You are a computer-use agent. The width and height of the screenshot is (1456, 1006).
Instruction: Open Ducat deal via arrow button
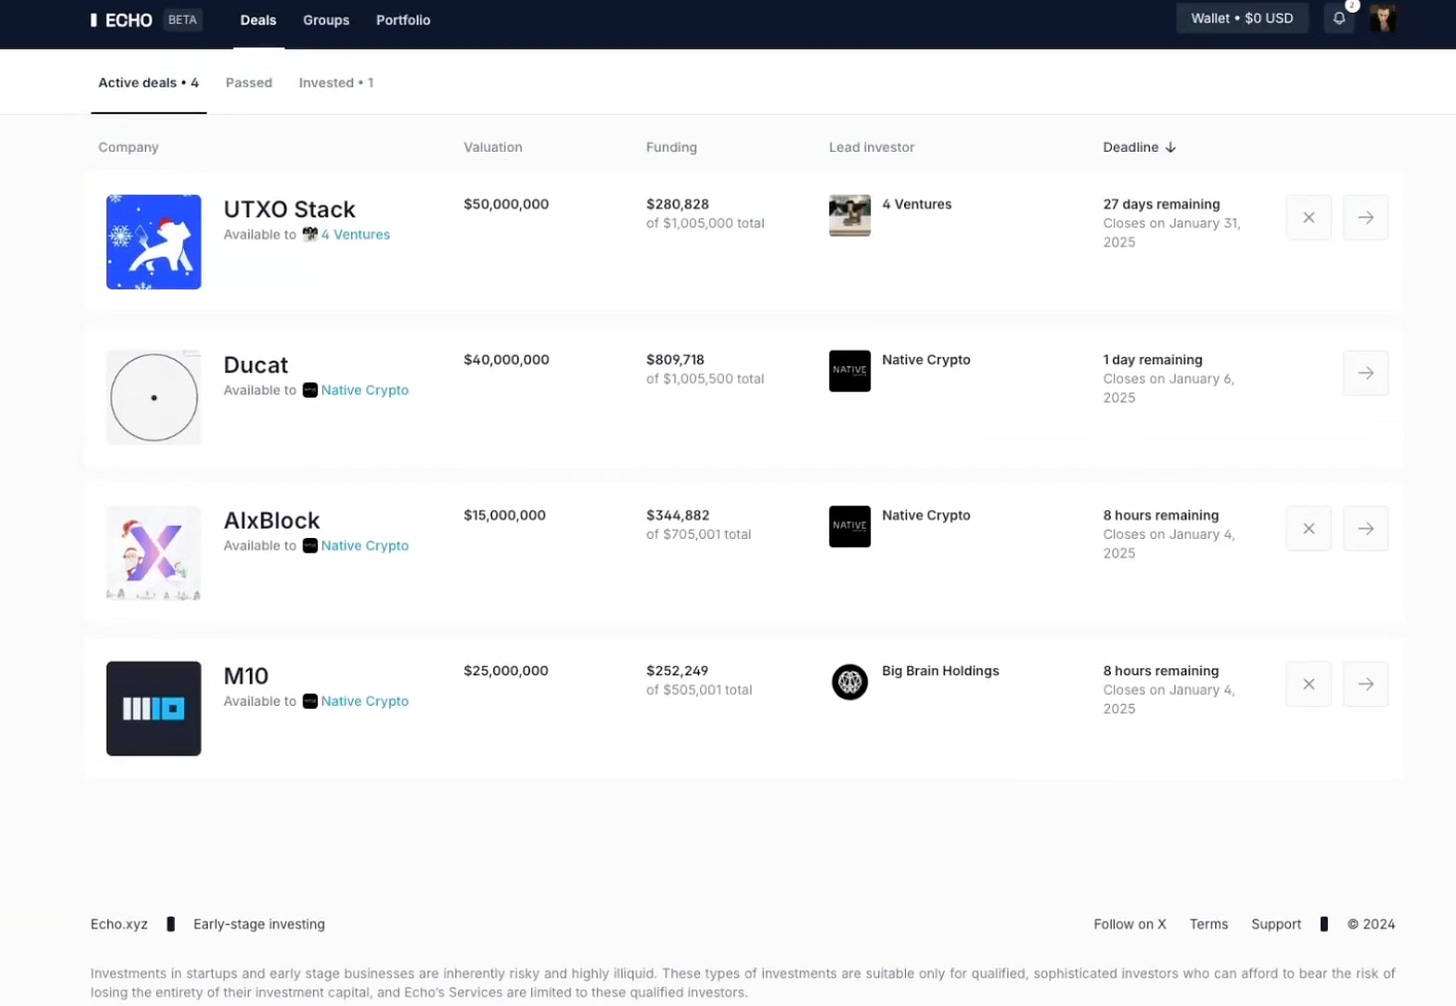point(1365,373)
